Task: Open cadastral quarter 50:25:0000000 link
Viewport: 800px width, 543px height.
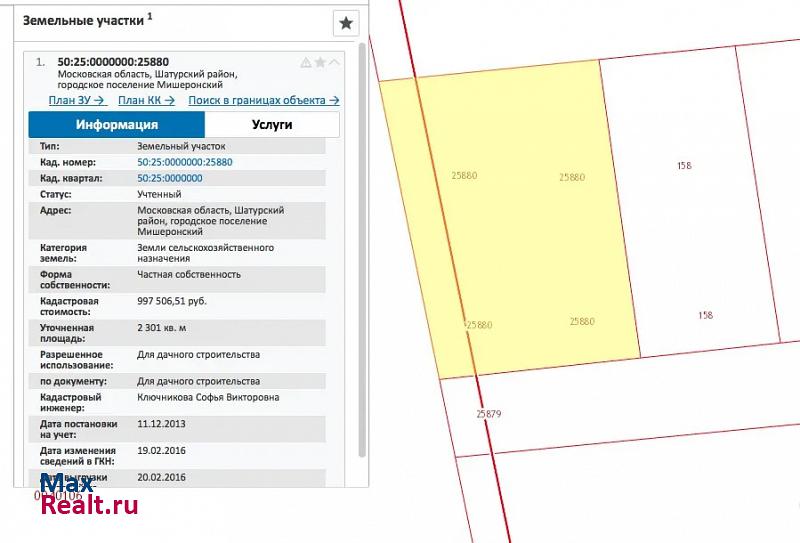Action: 169,178
